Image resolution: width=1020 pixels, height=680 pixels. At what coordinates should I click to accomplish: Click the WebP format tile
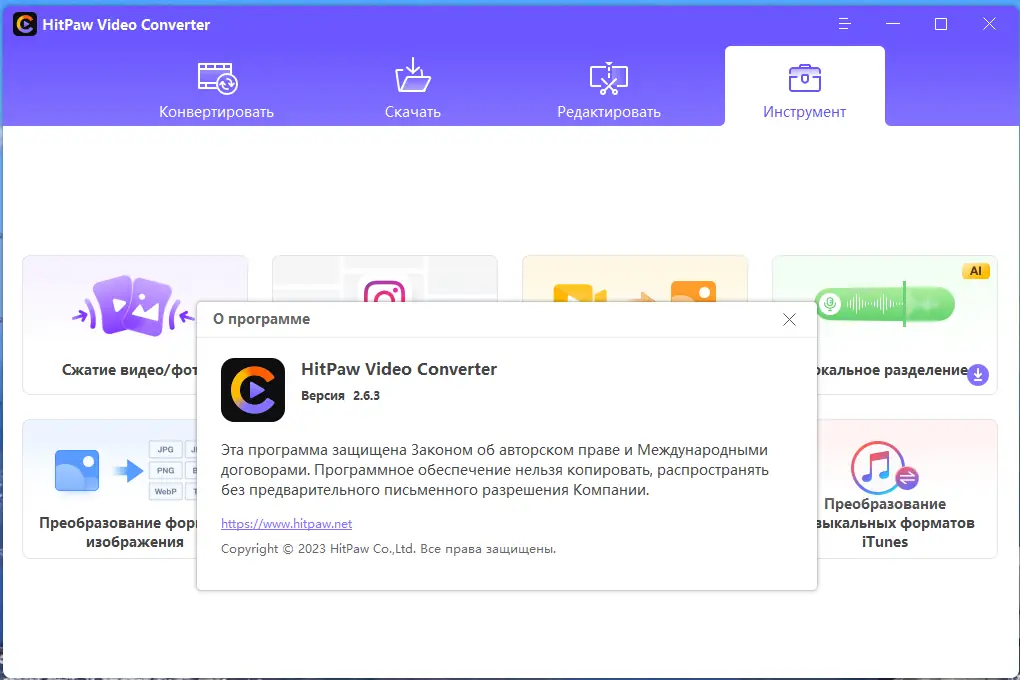click(165, 491)
